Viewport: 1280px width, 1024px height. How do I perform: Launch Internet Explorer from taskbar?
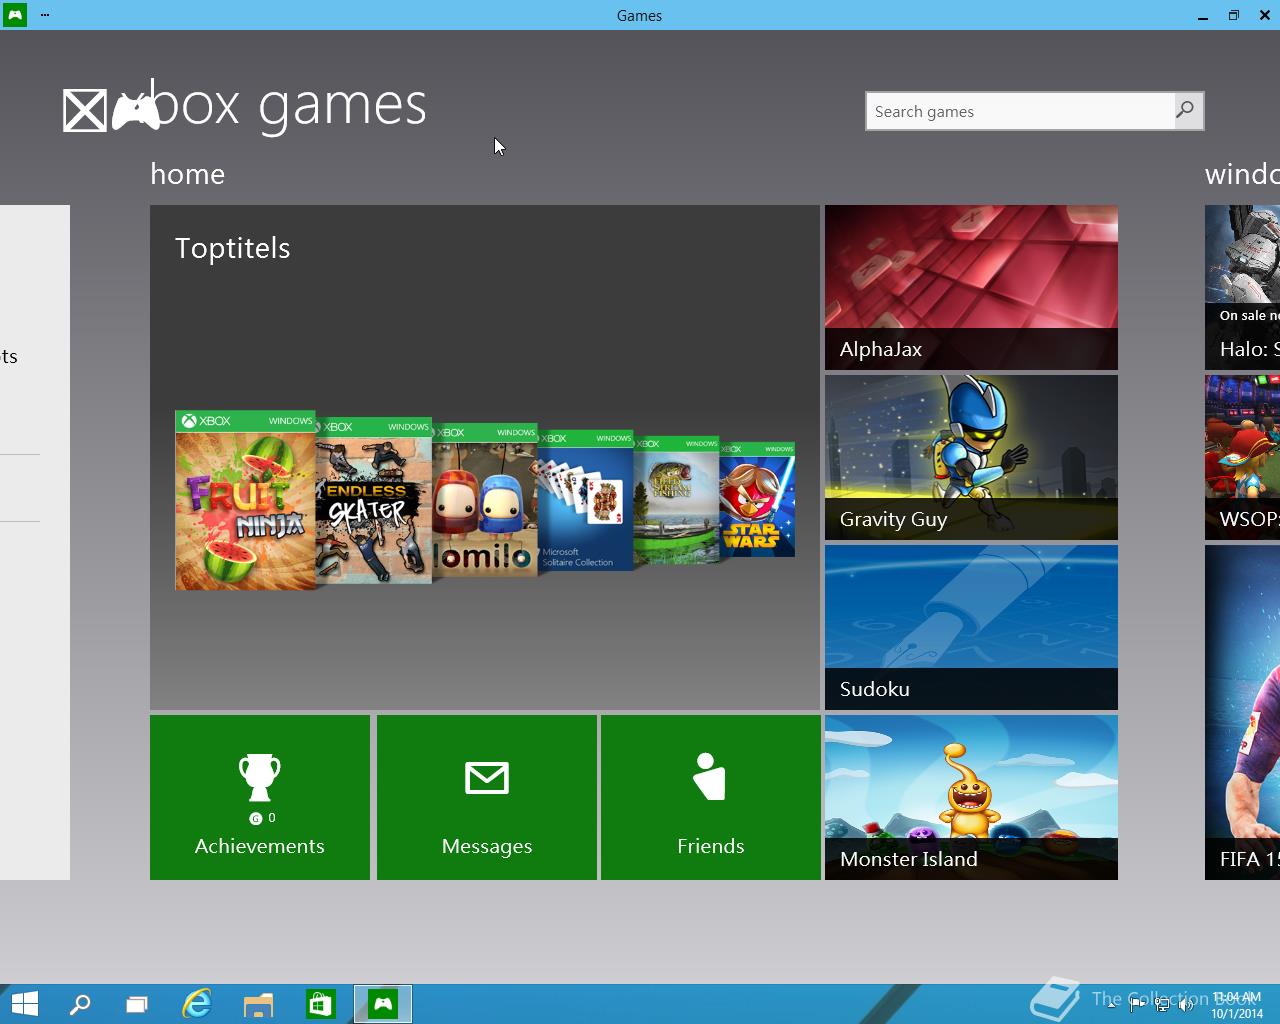coord(197,1004)
